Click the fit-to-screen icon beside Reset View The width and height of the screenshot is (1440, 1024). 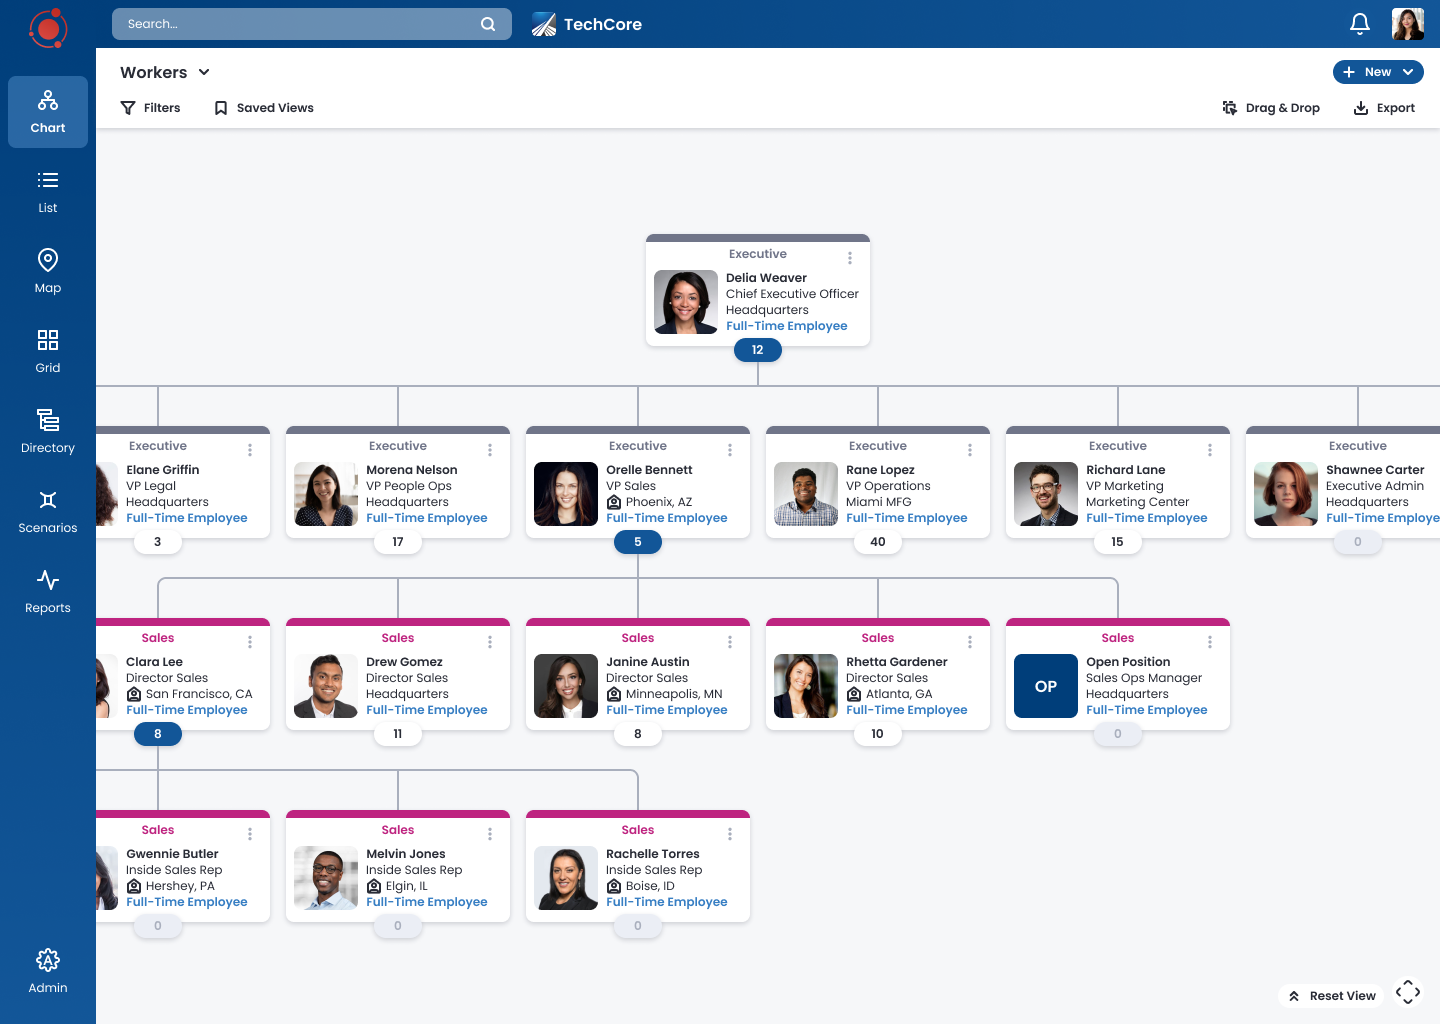tap(1407, 992)
